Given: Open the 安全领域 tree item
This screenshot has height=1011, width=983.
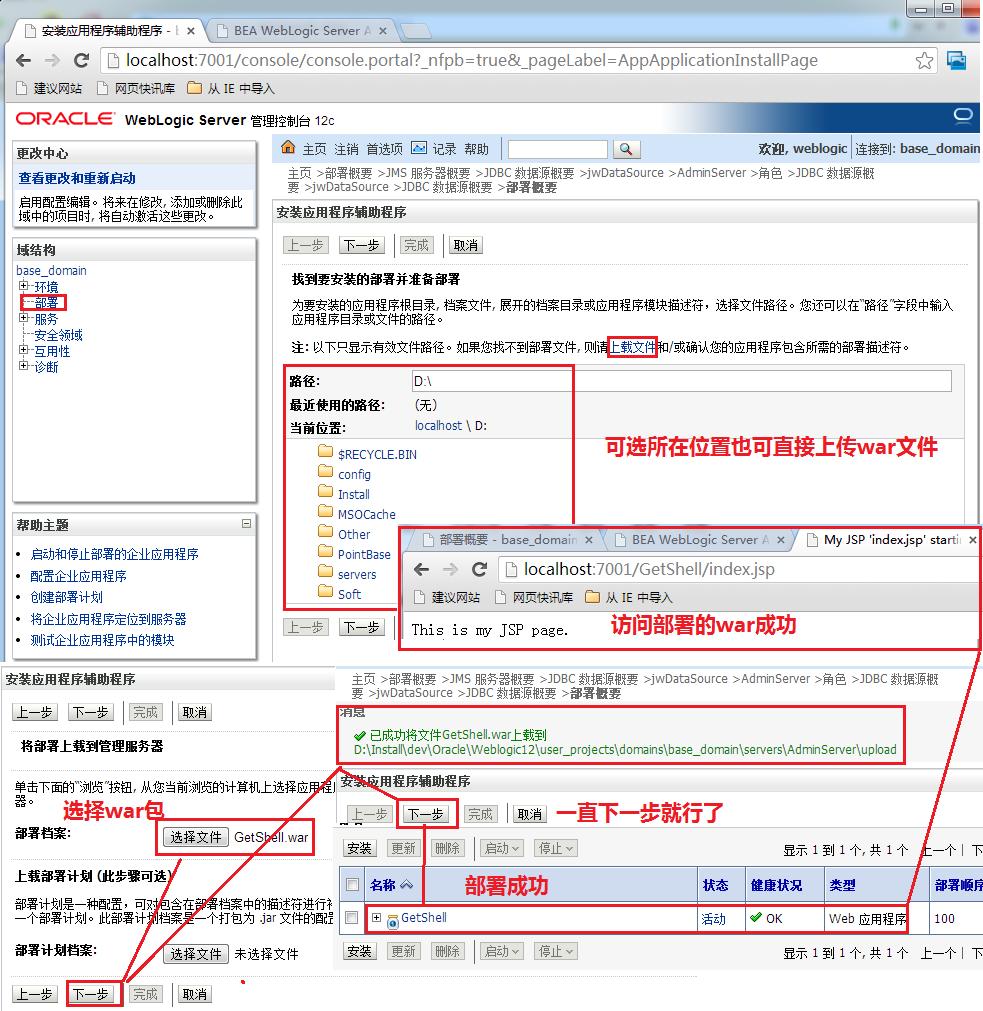Looking at the screenshot, I should [58, 335].
